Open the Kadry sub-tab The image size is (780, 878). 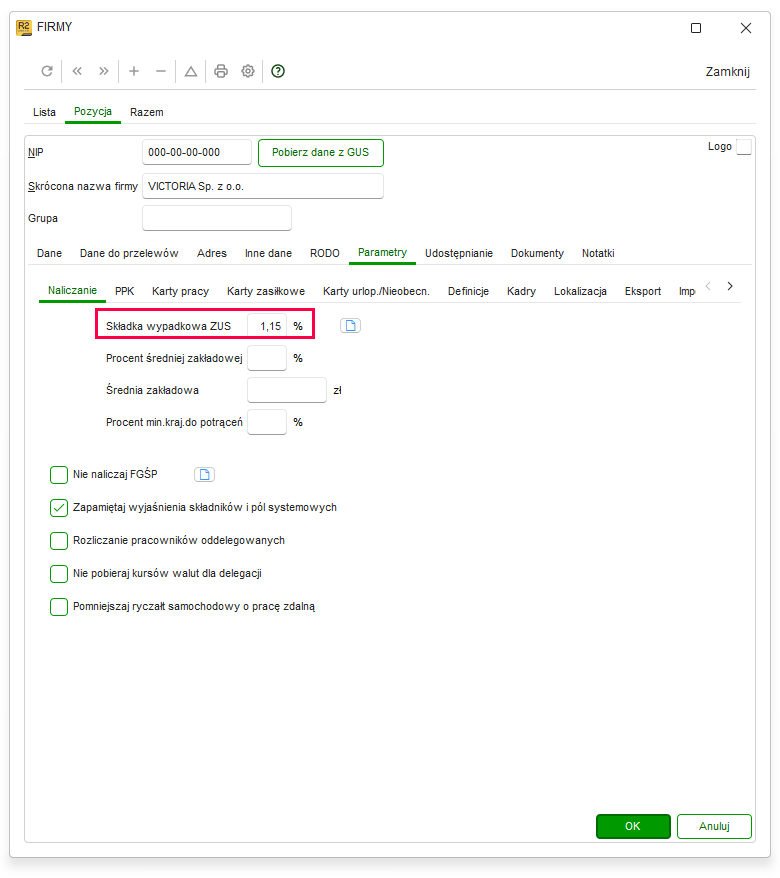click(521, 291)
